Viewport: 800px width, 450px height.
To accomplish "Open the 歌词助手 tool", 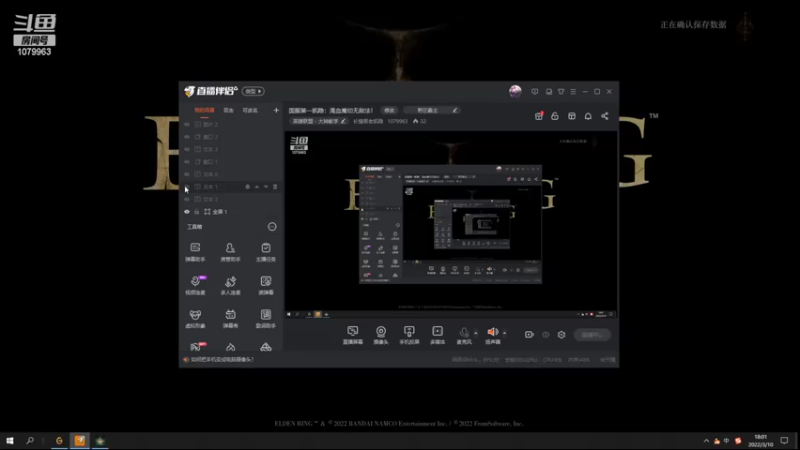I will pos(266,318).
